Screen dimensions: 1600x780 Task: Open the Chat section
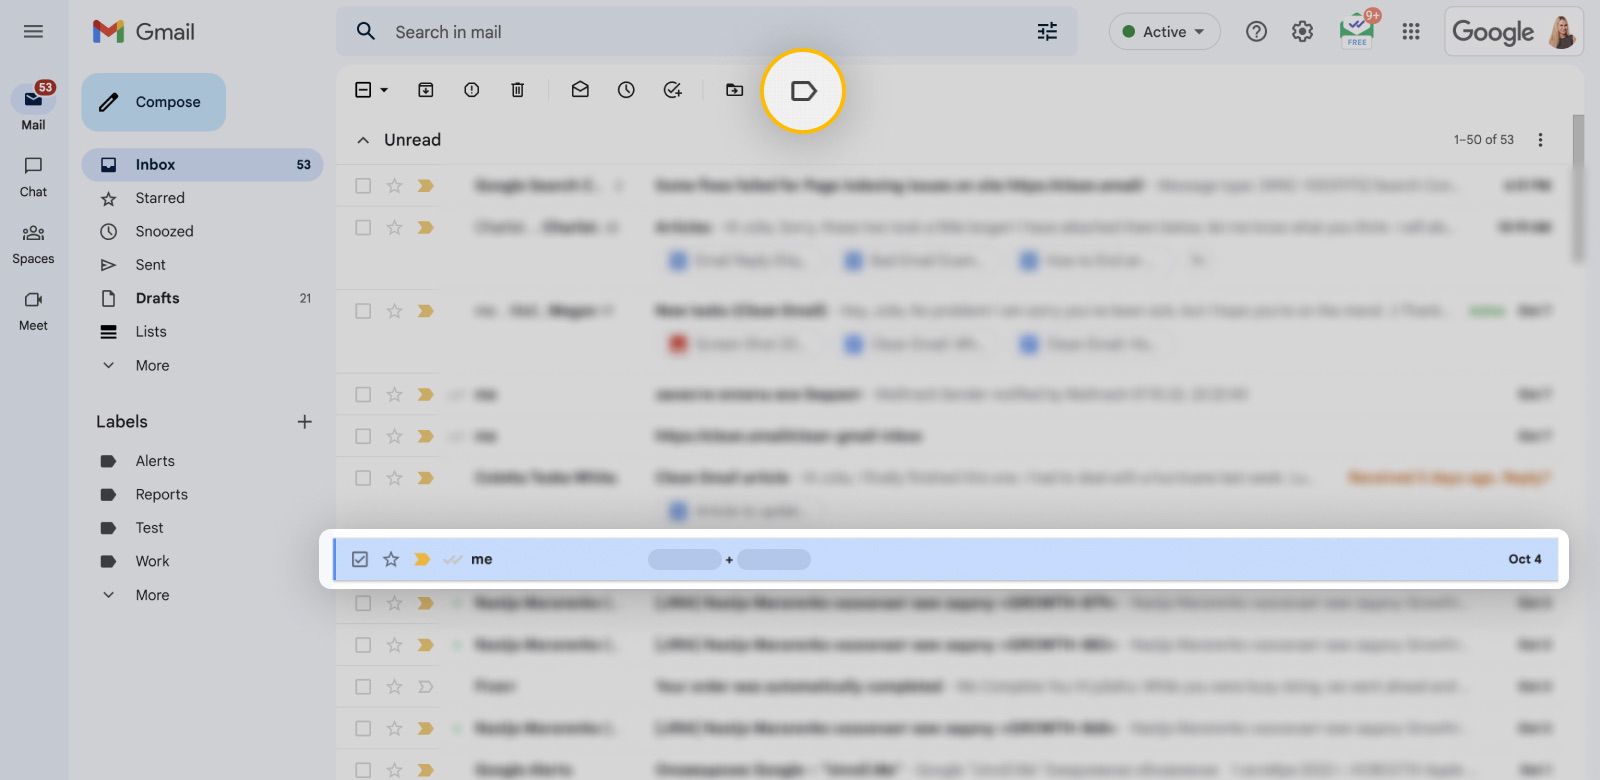(x=33, y=176)
